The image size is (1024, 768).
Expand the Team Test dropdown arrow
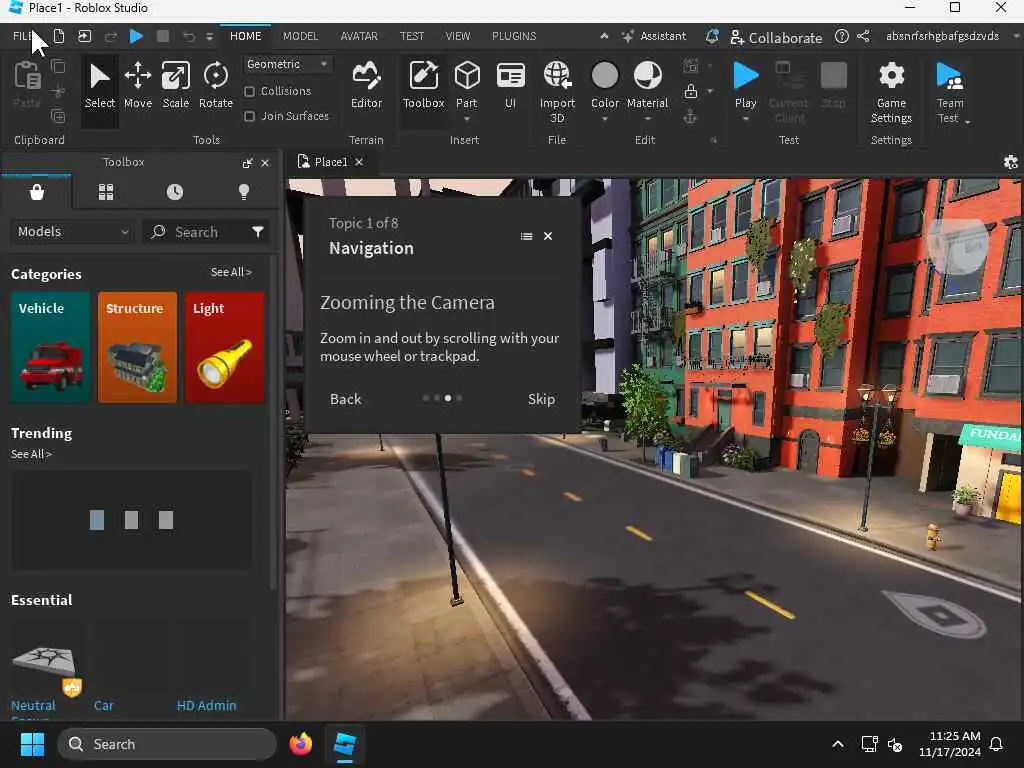point(967,121)
